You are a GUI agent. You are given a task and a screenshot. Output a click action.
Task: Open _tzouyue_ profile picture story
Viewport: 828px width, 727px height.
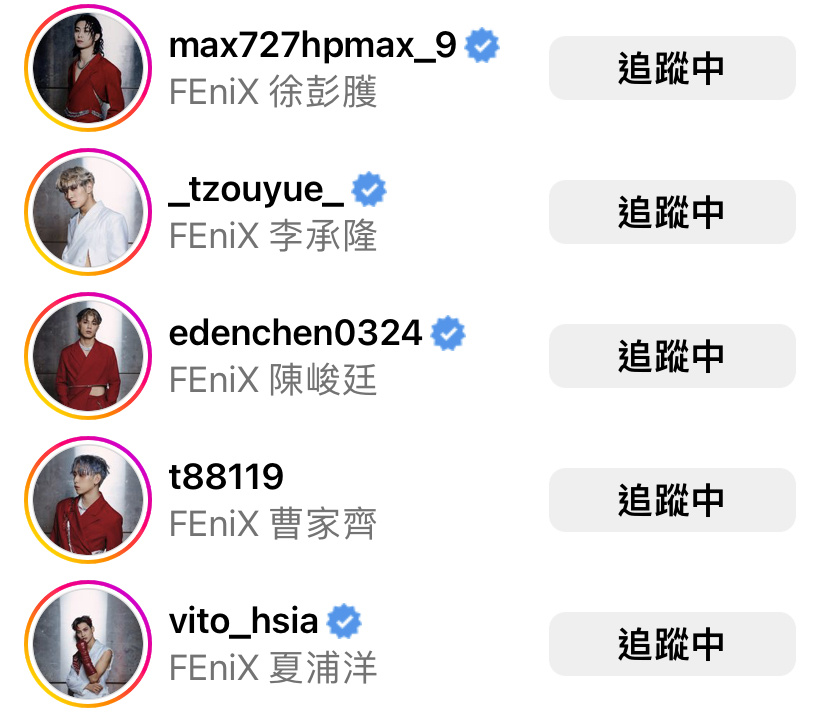pos(88,212)
